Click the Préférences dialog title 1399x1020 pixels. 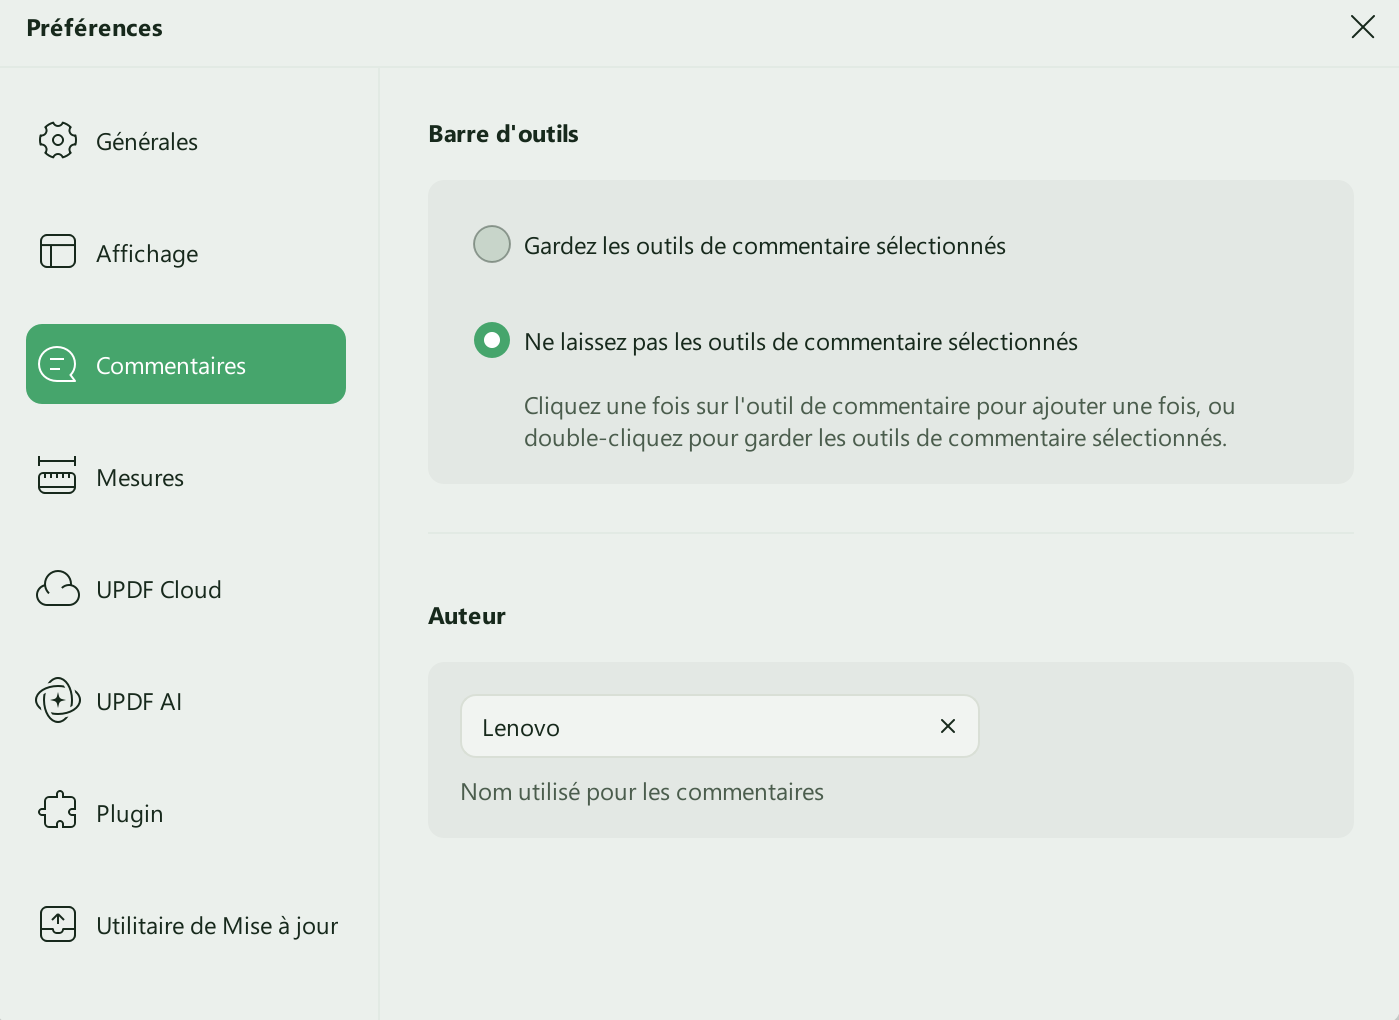pyautogui.click(x=94, y=28)
